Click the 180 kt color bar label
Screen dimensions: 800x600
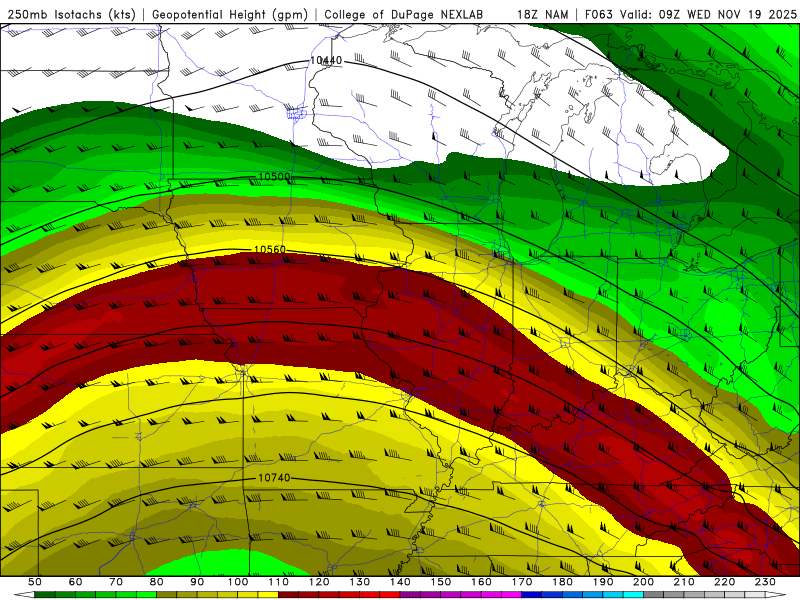tap(562, 582)
